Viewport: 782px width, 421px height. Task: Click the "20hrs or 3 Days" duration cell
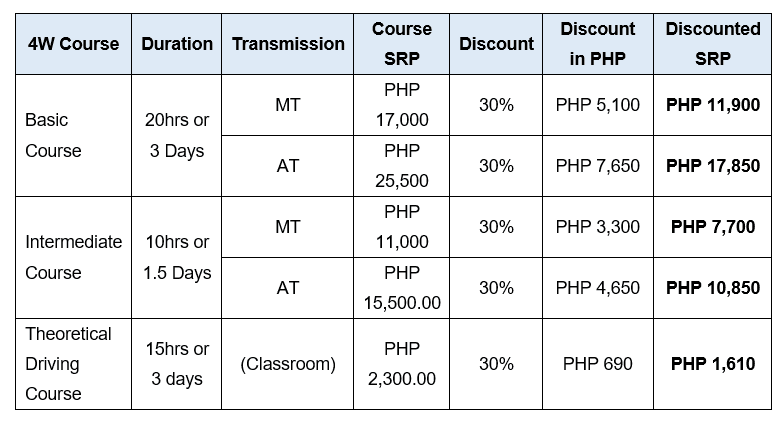pyautogui.click(x=177, y=135)
